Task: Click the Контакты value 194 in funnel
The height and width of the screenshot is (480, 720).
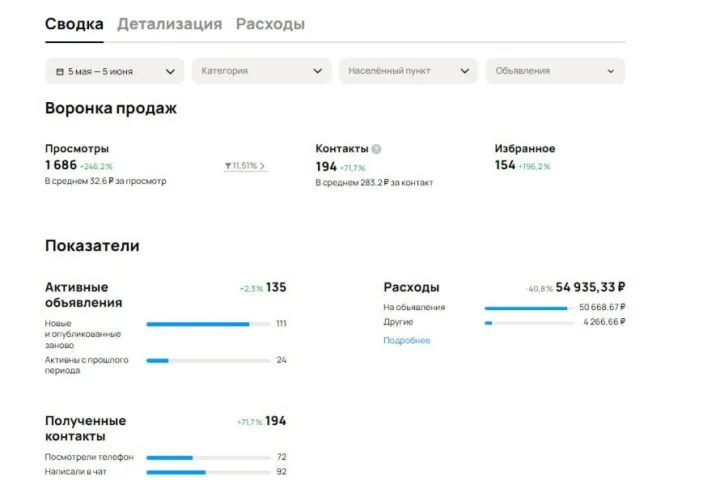Action: (326, 167)
